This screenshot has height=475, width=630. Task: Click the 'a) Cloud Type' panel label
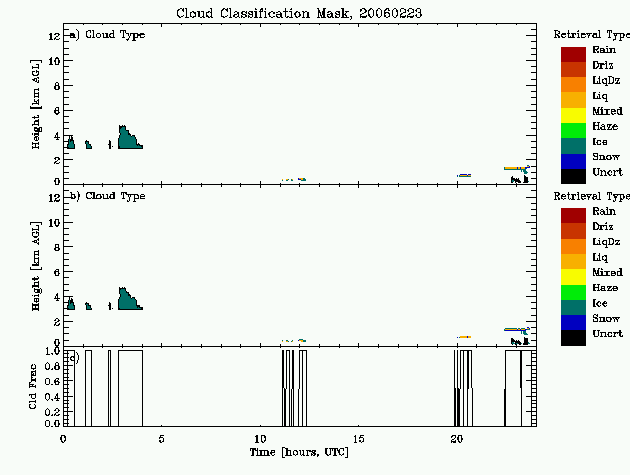point(107,35)
